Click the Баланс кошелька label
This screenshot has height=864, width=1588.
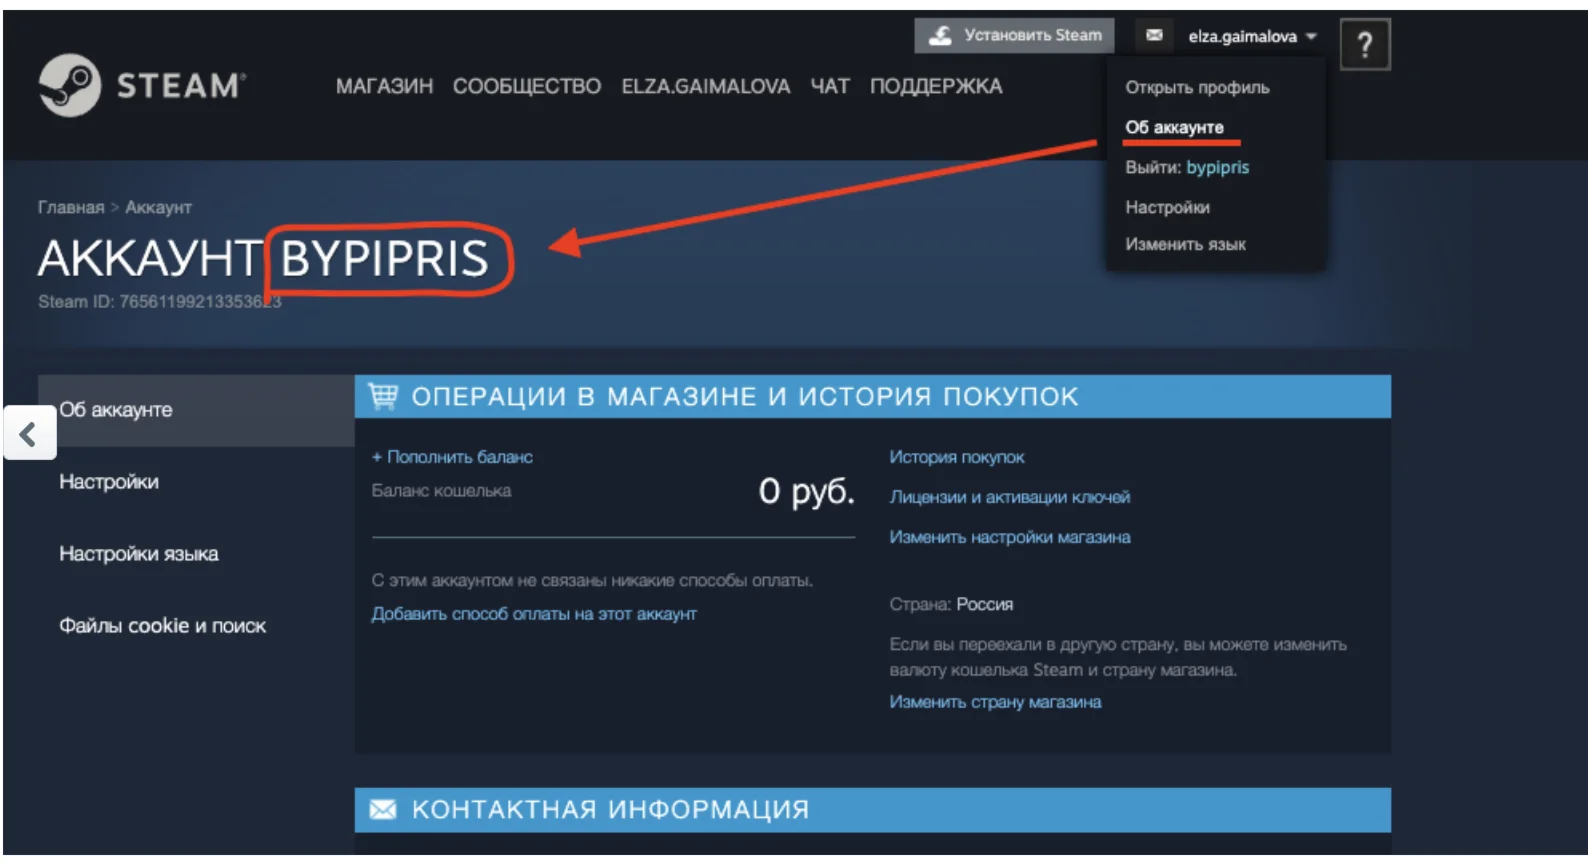pos(441,491)
